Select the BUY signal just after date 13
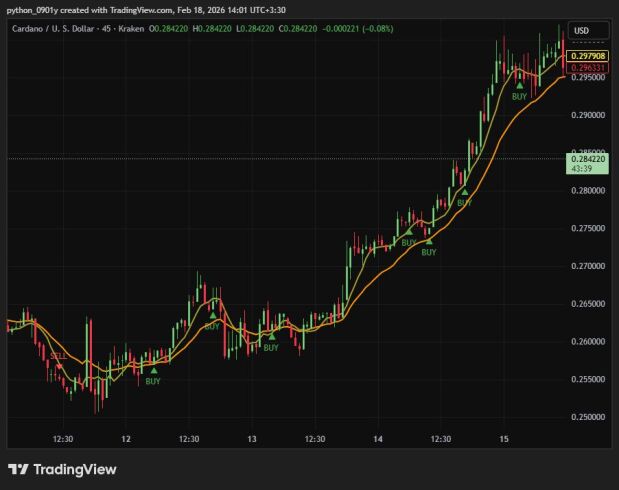 tap(271, 342)
